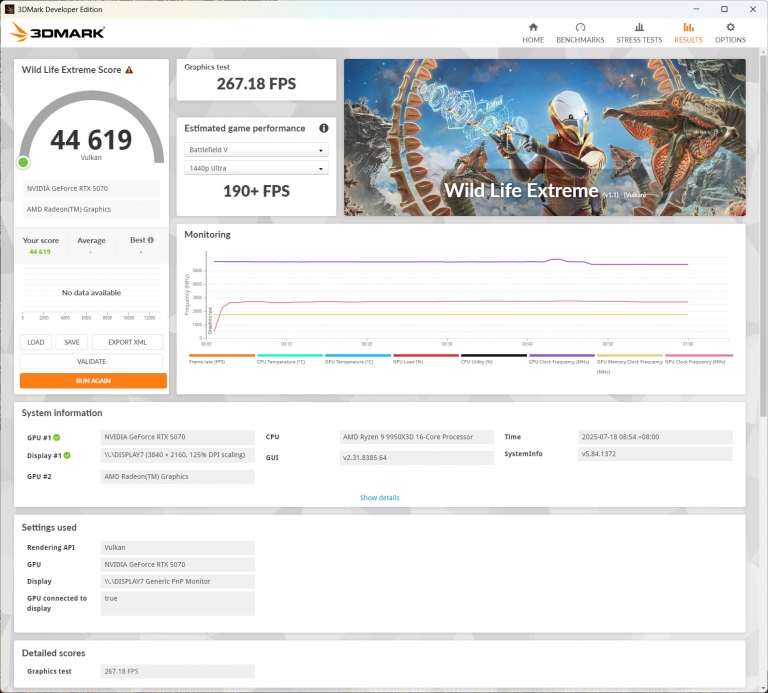This screenshot has width=768, height=693.
Task: Click the 2025-07-18 08:54 time value
Action: pyautogui.click(x=655, y=437)
